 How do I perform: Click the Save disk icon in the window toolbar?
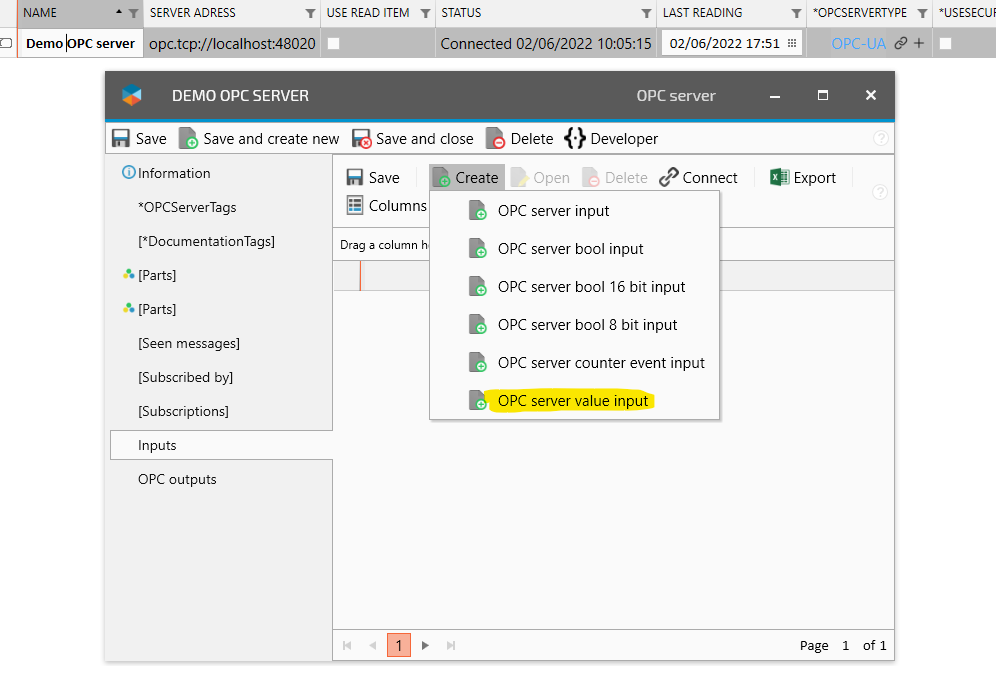pos(120,138)
